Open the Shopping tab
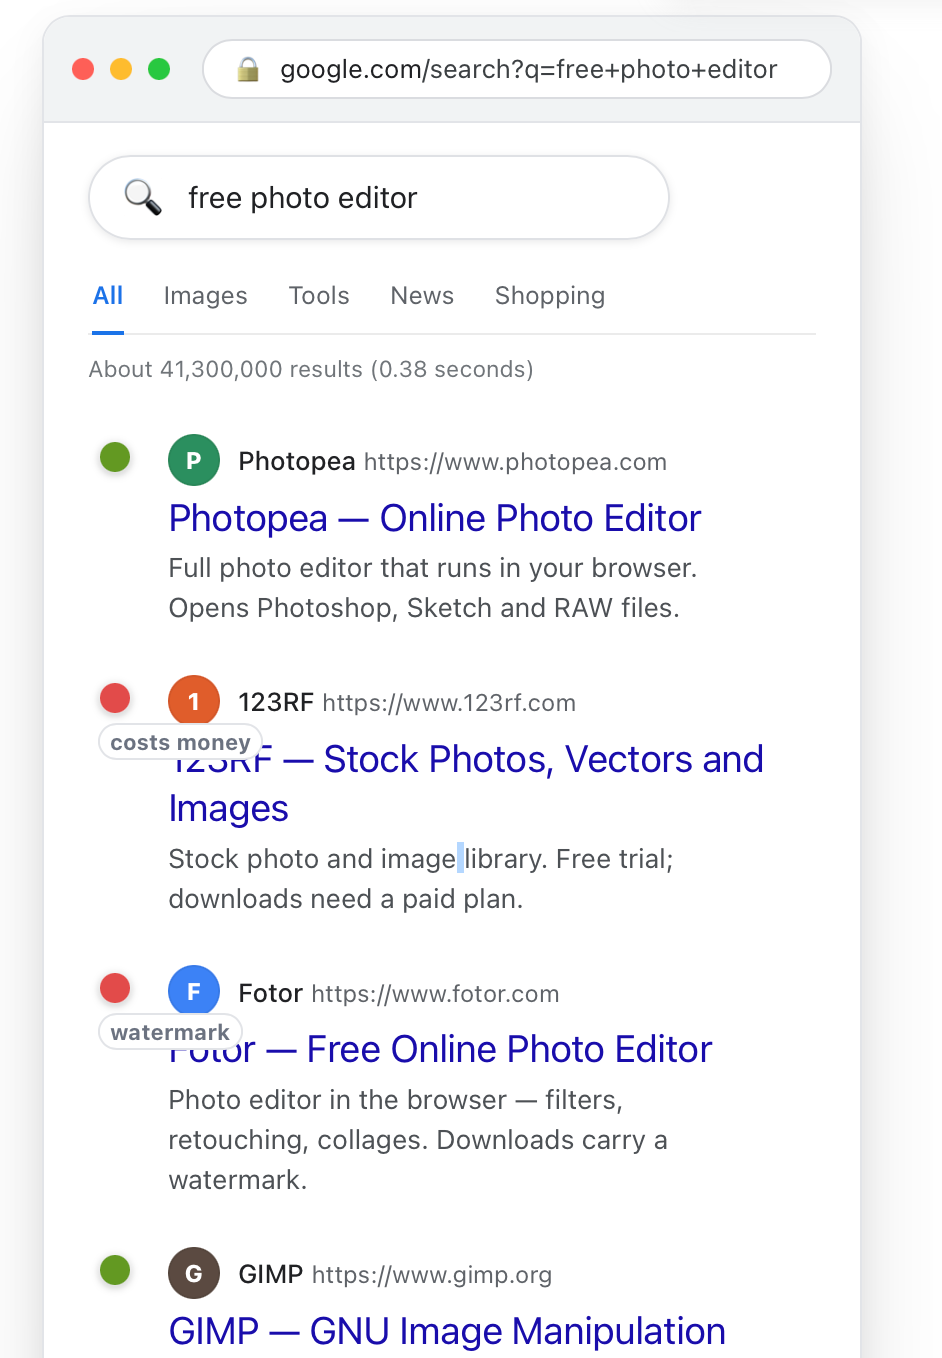 [x=550, y=296]
